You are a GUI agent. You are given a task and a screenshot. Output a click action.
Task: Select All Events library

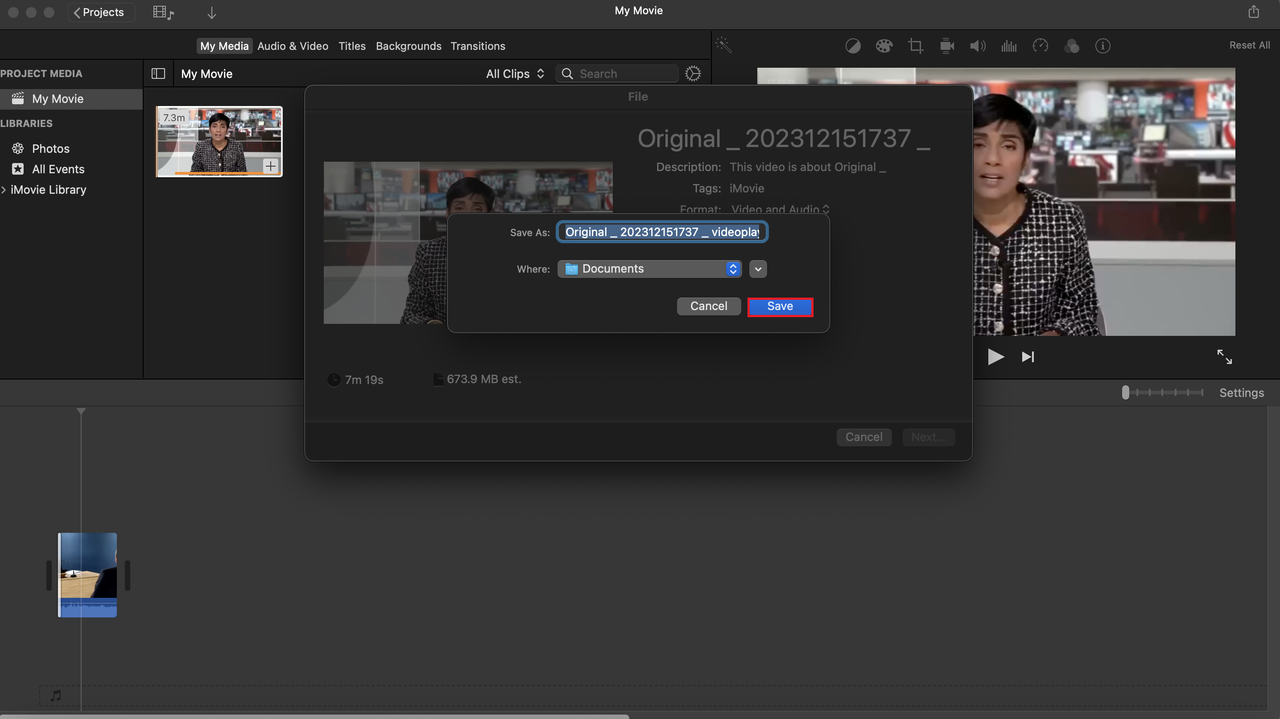[x=58, y=169]
